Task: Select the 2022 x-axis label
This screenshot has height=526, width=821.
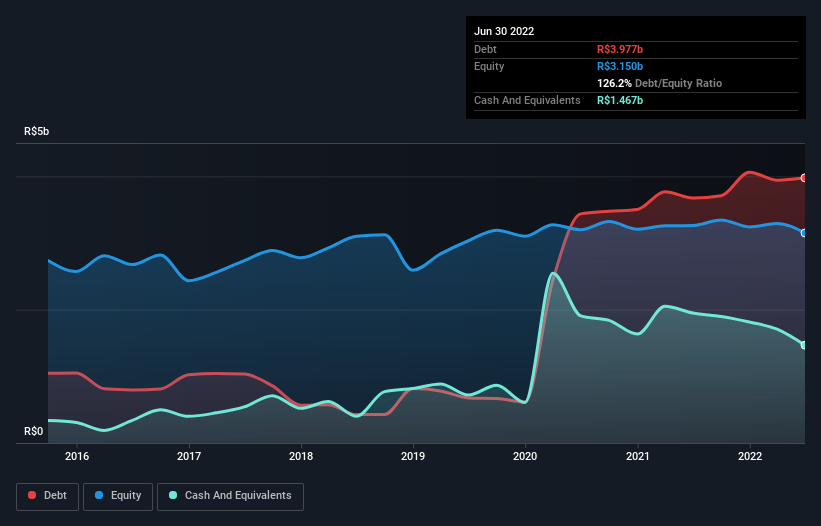Action: (750, 456)
